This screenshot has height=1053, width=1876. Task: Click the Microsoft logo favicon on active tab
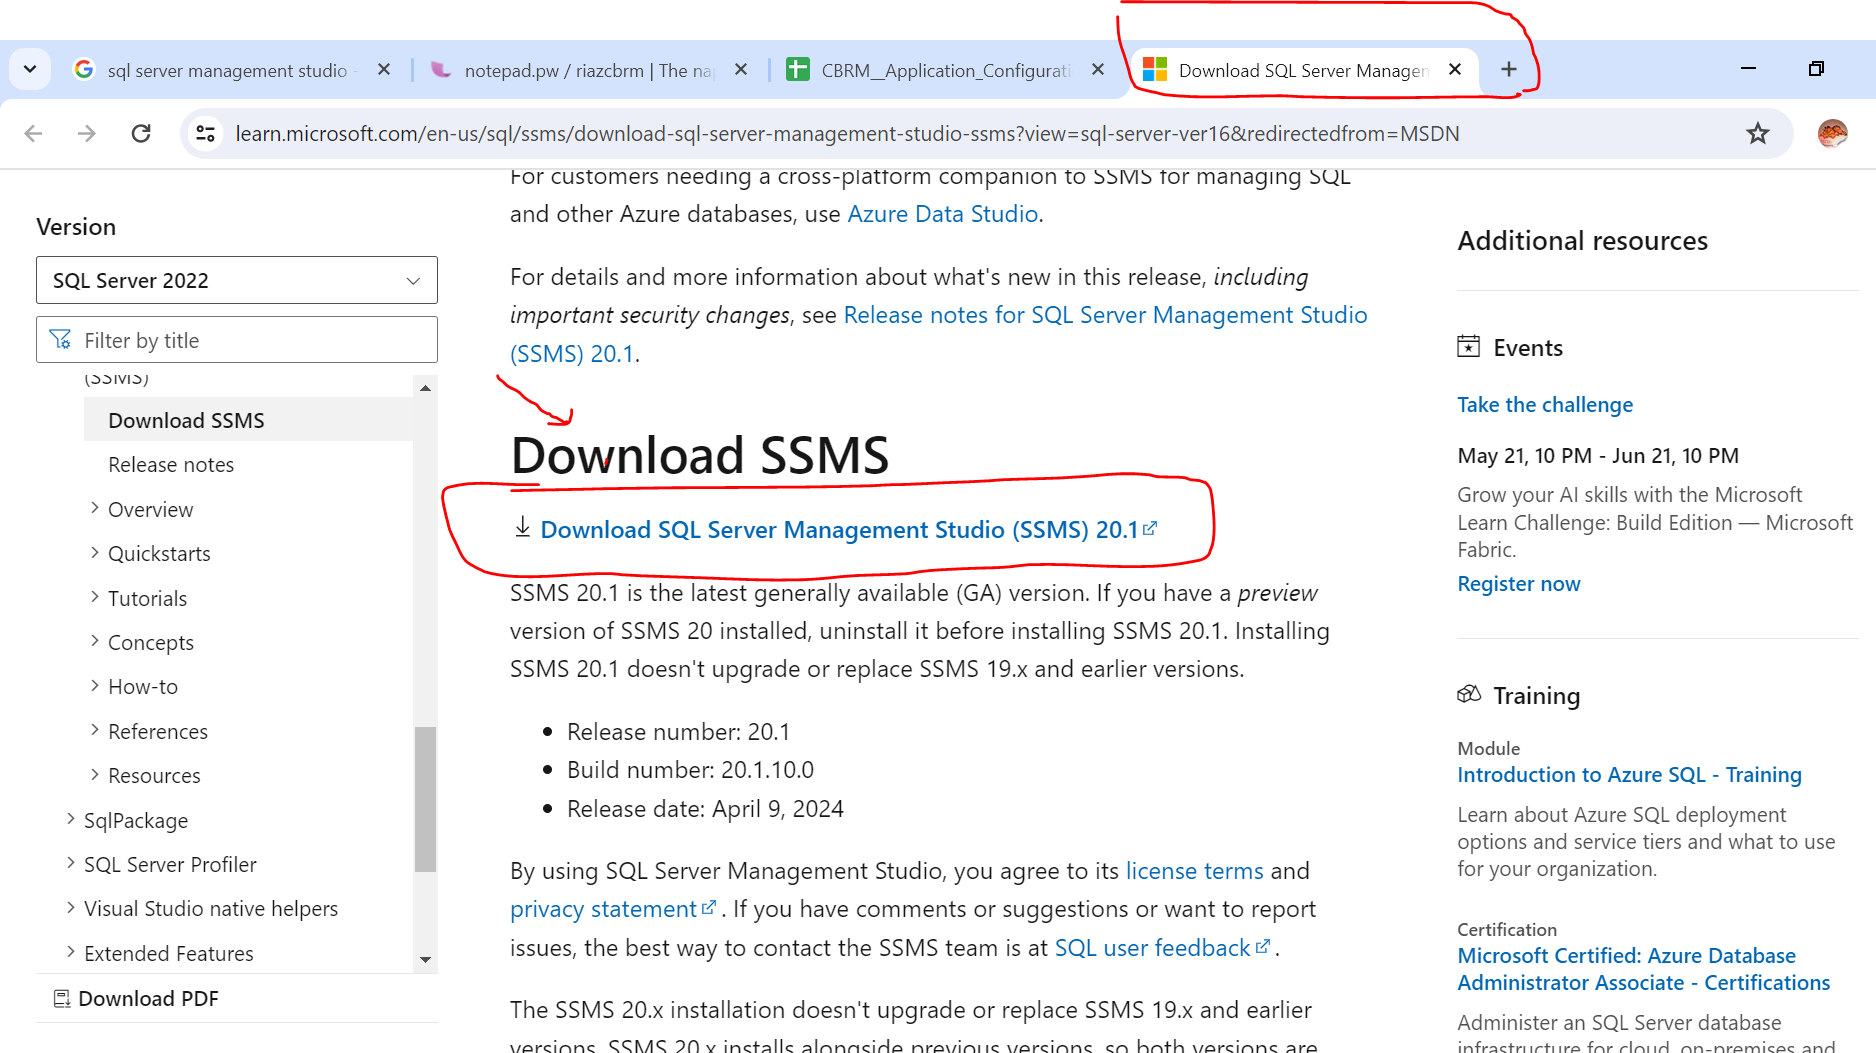pyautogui.click(x=1155, y=69)
